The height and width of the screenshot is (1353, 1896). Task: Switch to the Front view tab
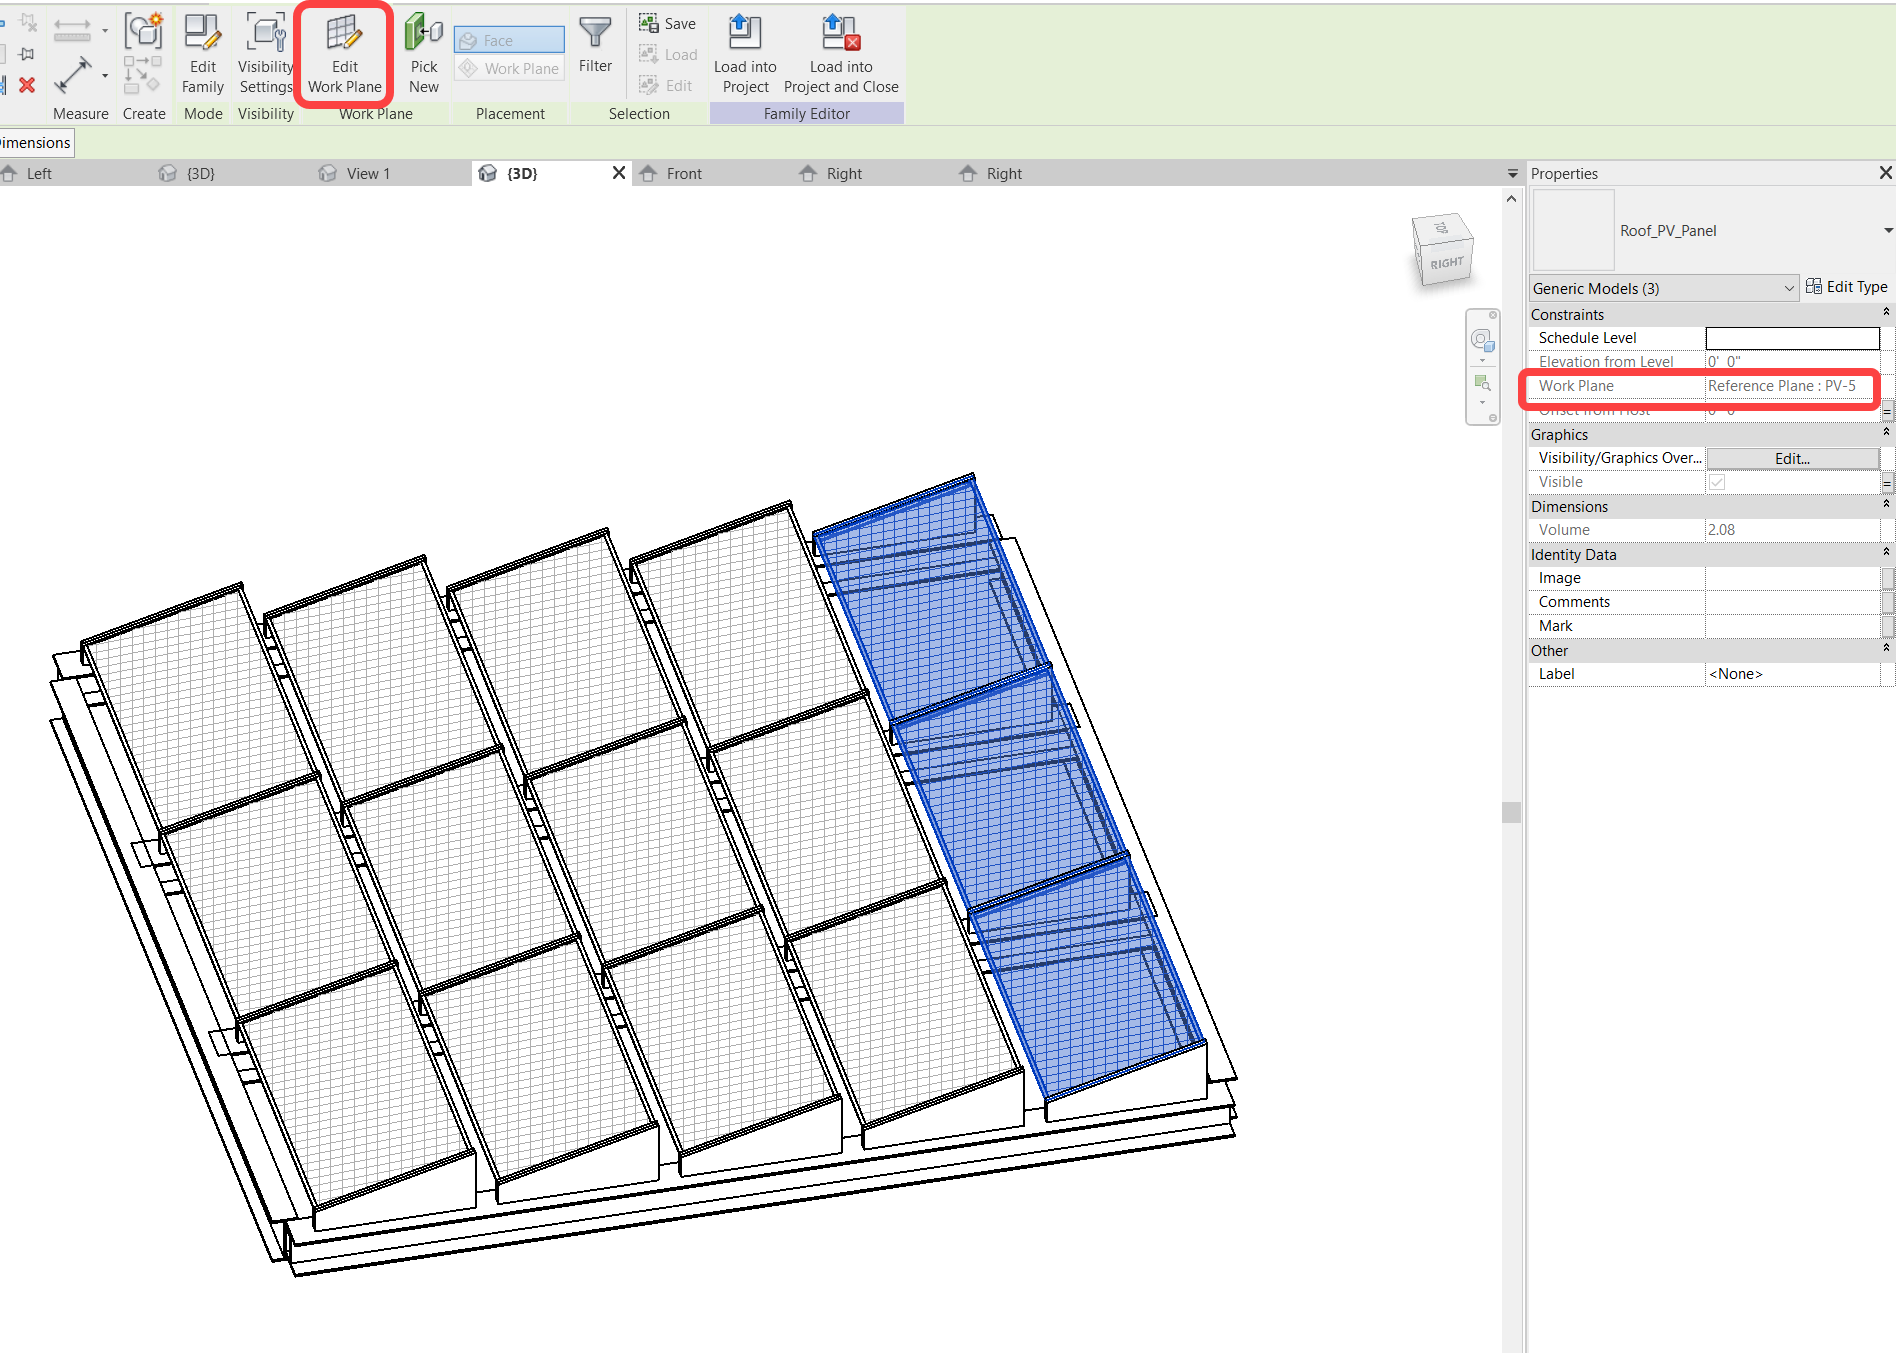[684, 173]
